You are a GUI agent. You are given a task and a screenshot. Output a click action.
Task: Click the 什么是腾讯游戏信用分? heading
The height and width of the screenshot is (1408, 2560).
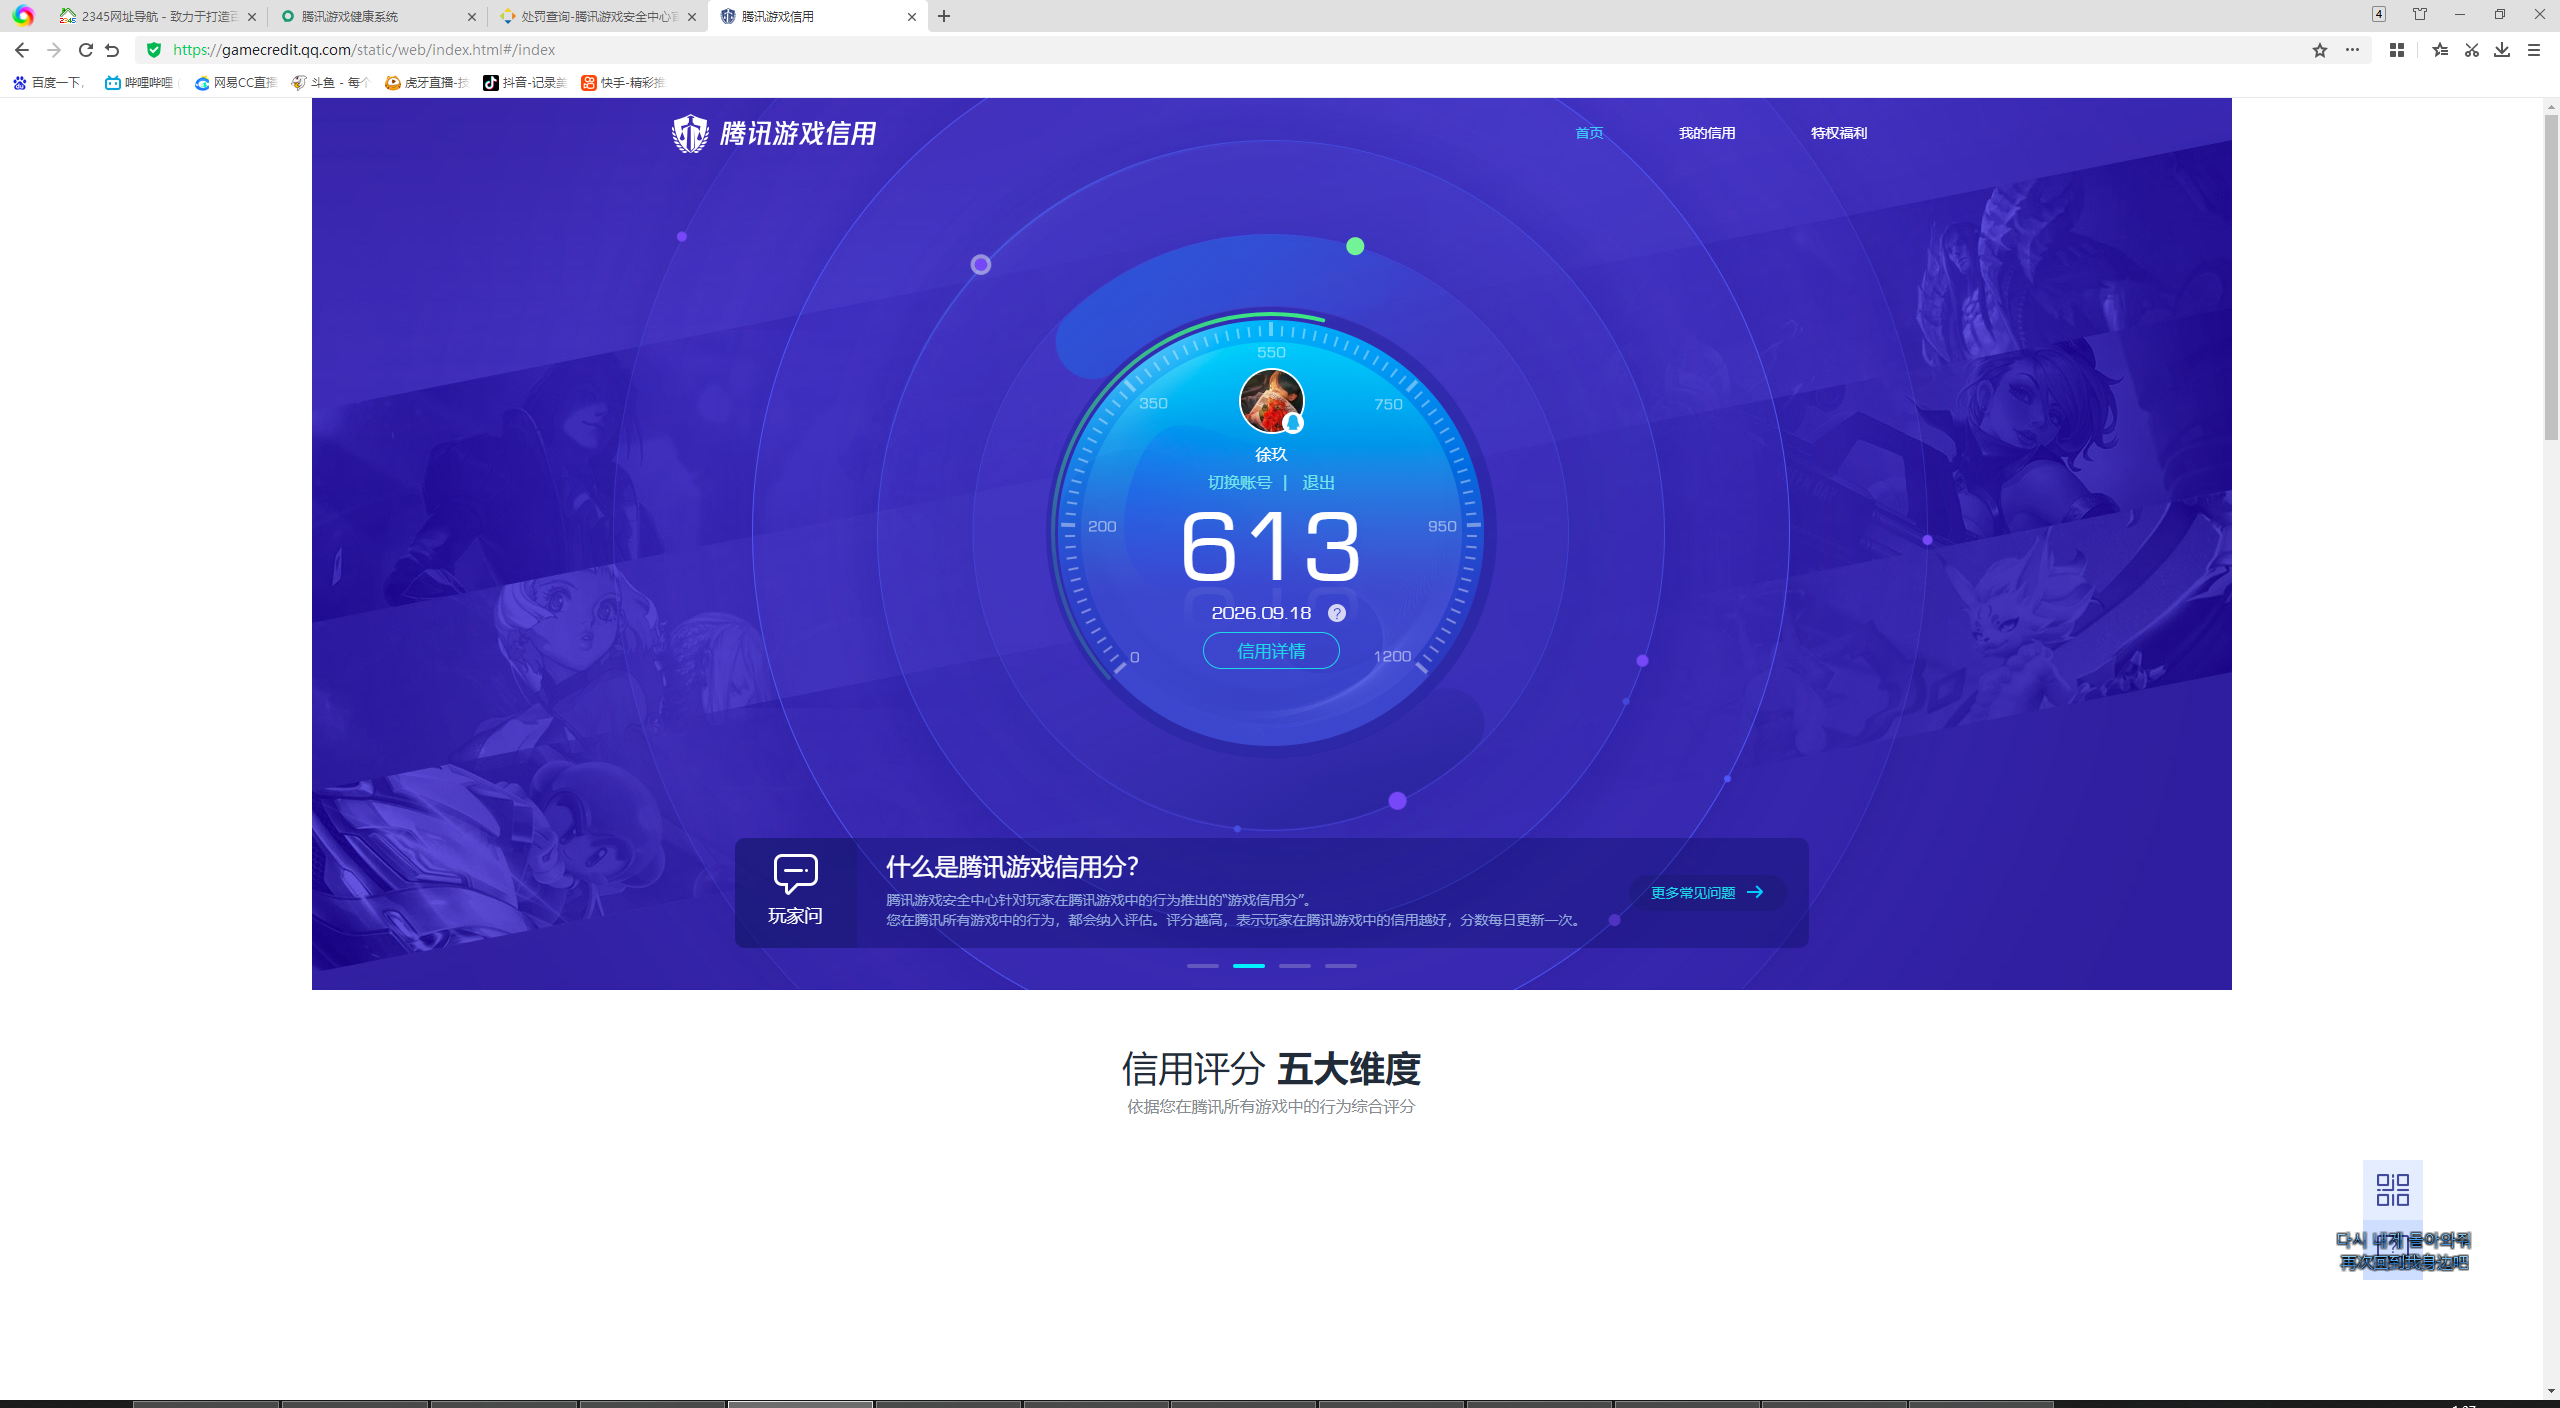click(x=1012, y=867)
